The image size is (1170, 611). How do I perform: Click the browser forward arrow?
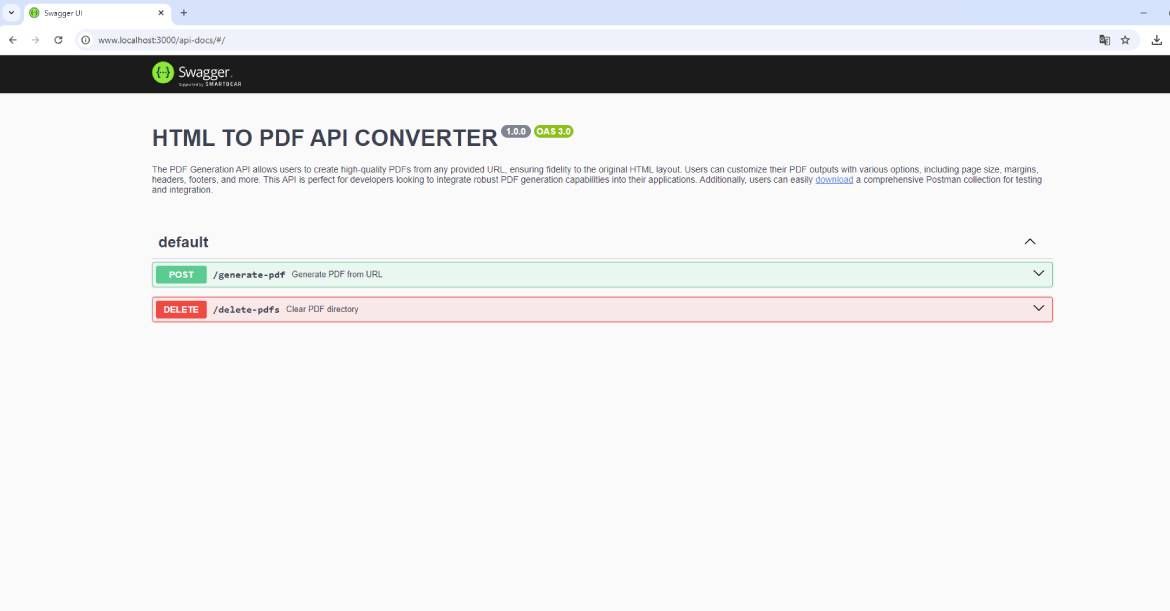(35, 40)
